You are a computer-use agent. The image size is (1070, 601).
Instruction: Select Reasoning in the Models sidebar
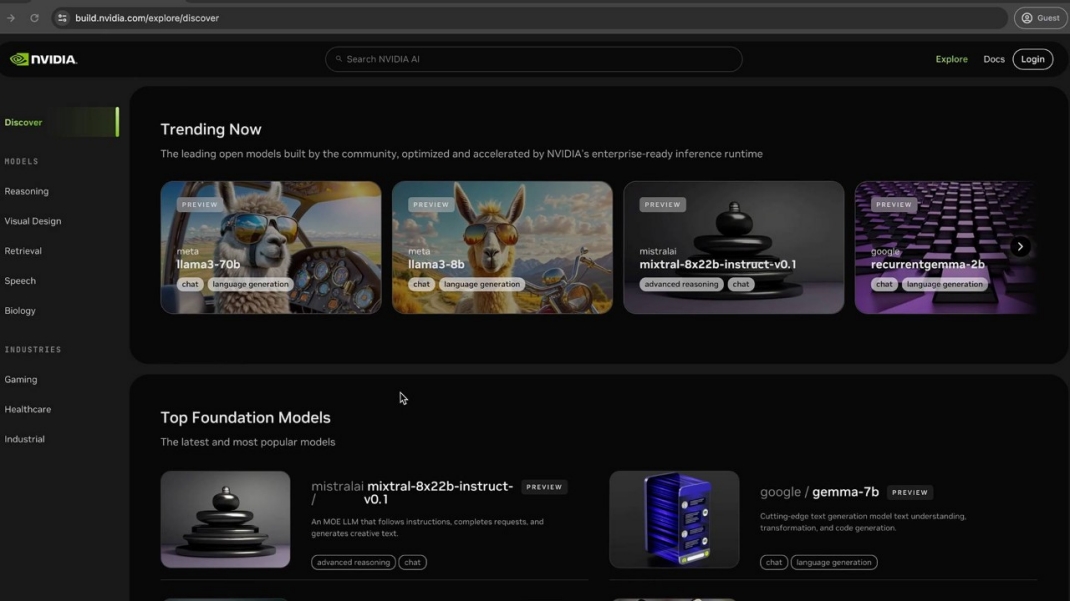27,191
